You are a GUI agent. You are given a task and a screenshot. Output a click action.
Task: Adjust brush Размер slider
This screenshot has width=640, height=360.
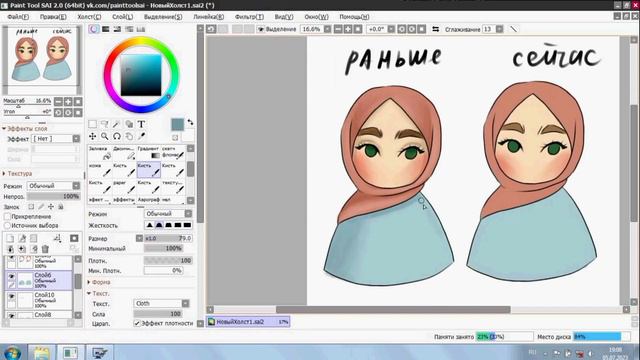tap(168, 238)
